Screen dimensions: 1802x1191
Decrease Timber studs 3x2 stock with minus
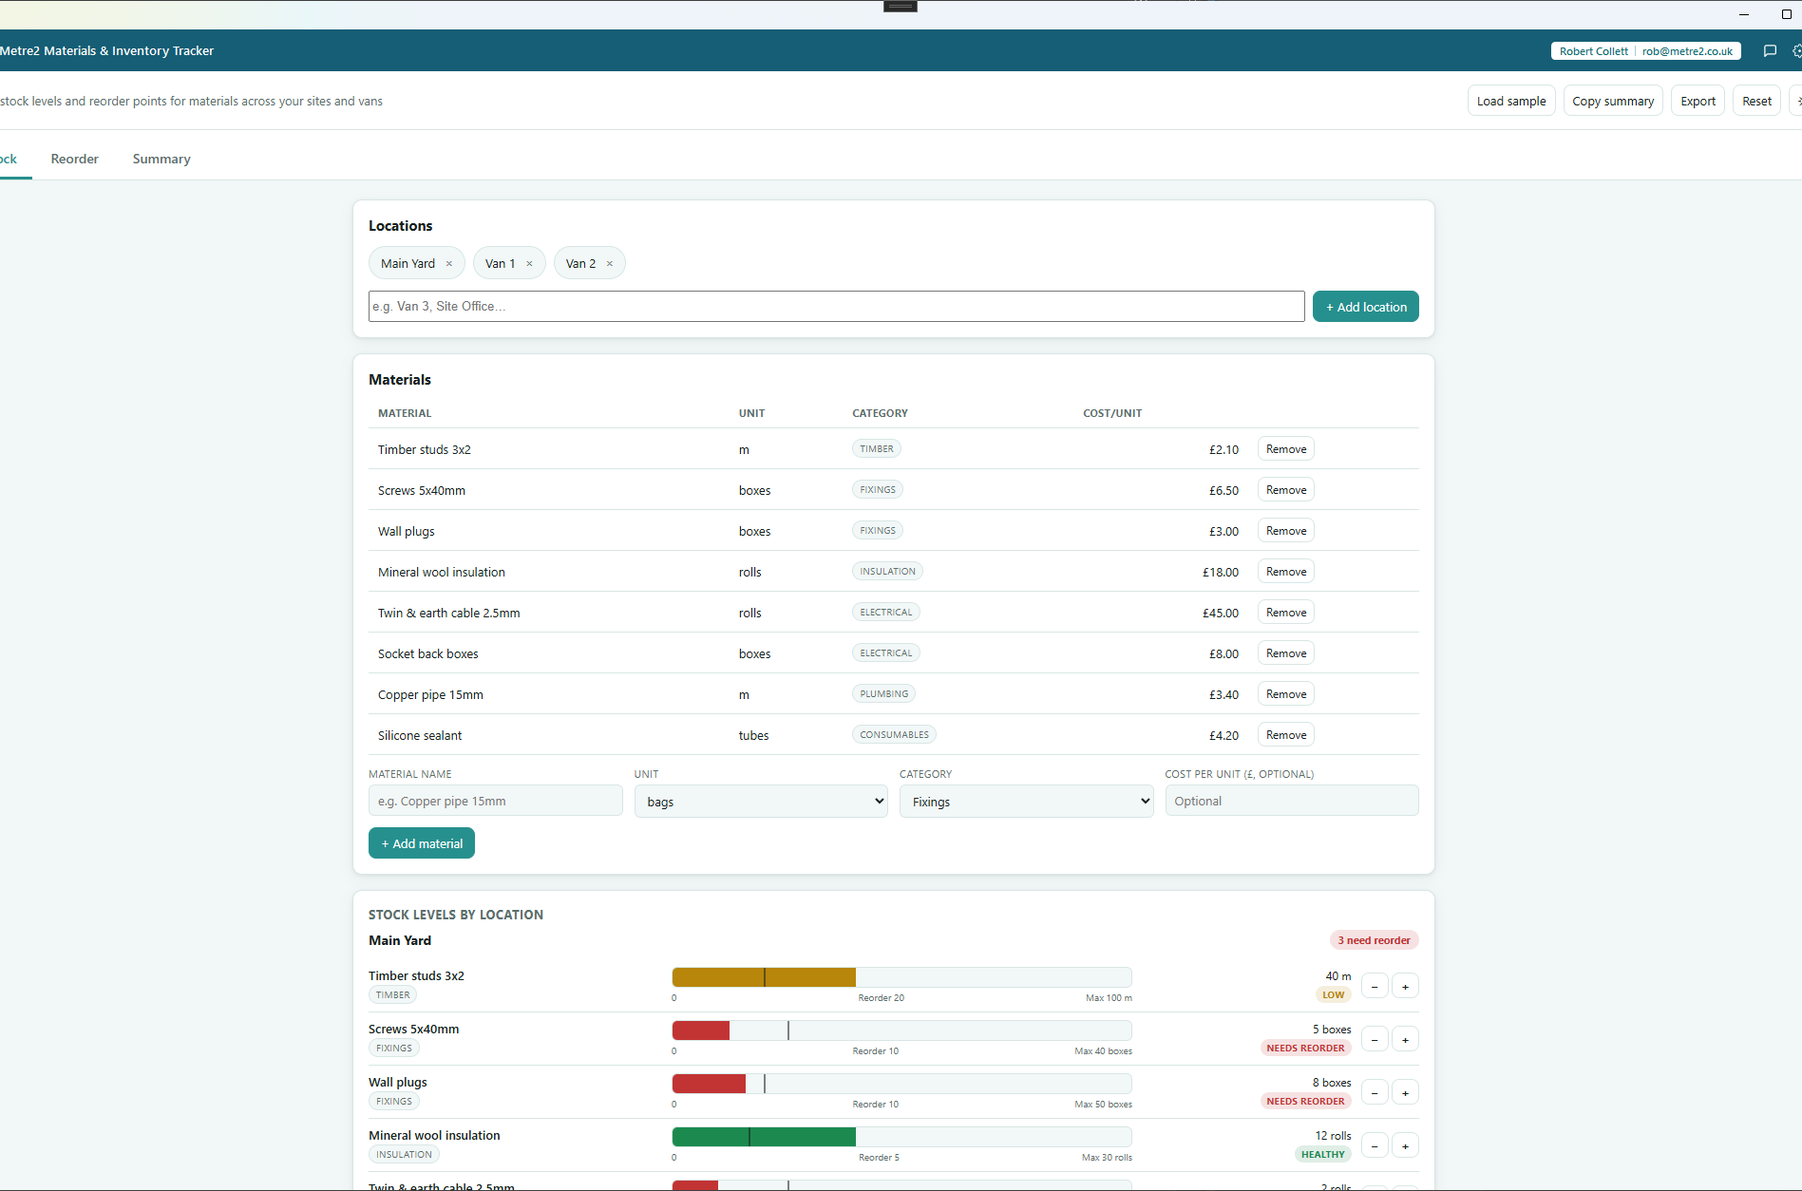[x=1374, y=987]
